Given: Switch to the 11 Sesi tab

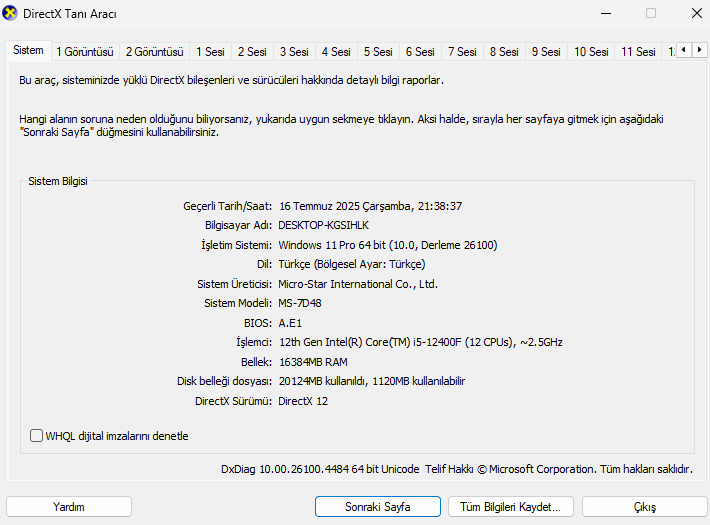Looking at the screenshot, I should tap(638, 52).
